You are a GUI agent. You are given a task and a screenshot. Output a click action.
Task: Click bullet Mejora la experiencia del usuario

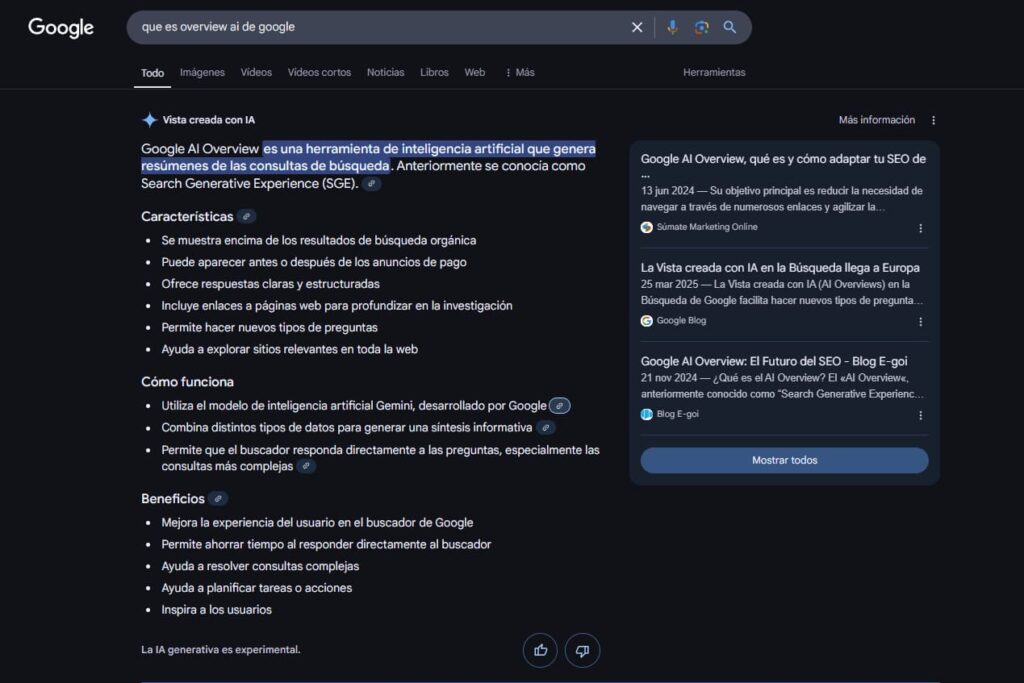click(317, 523)
